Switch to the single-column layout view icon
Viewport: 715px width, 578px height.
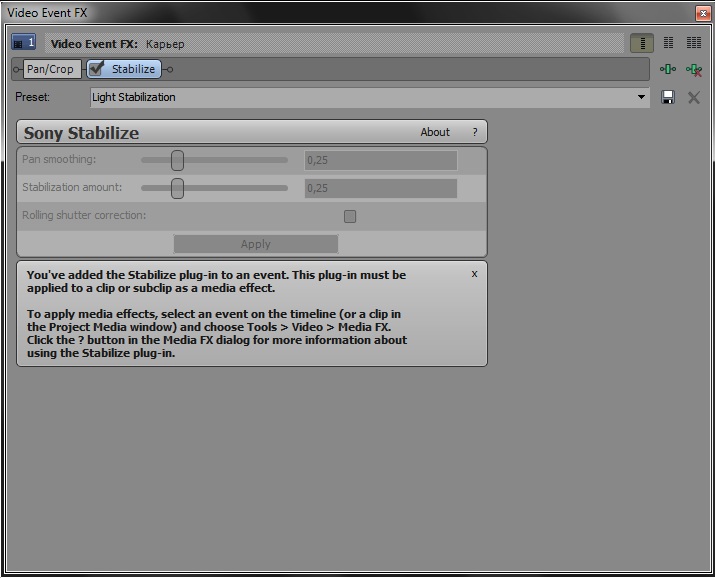click(642, 43)
